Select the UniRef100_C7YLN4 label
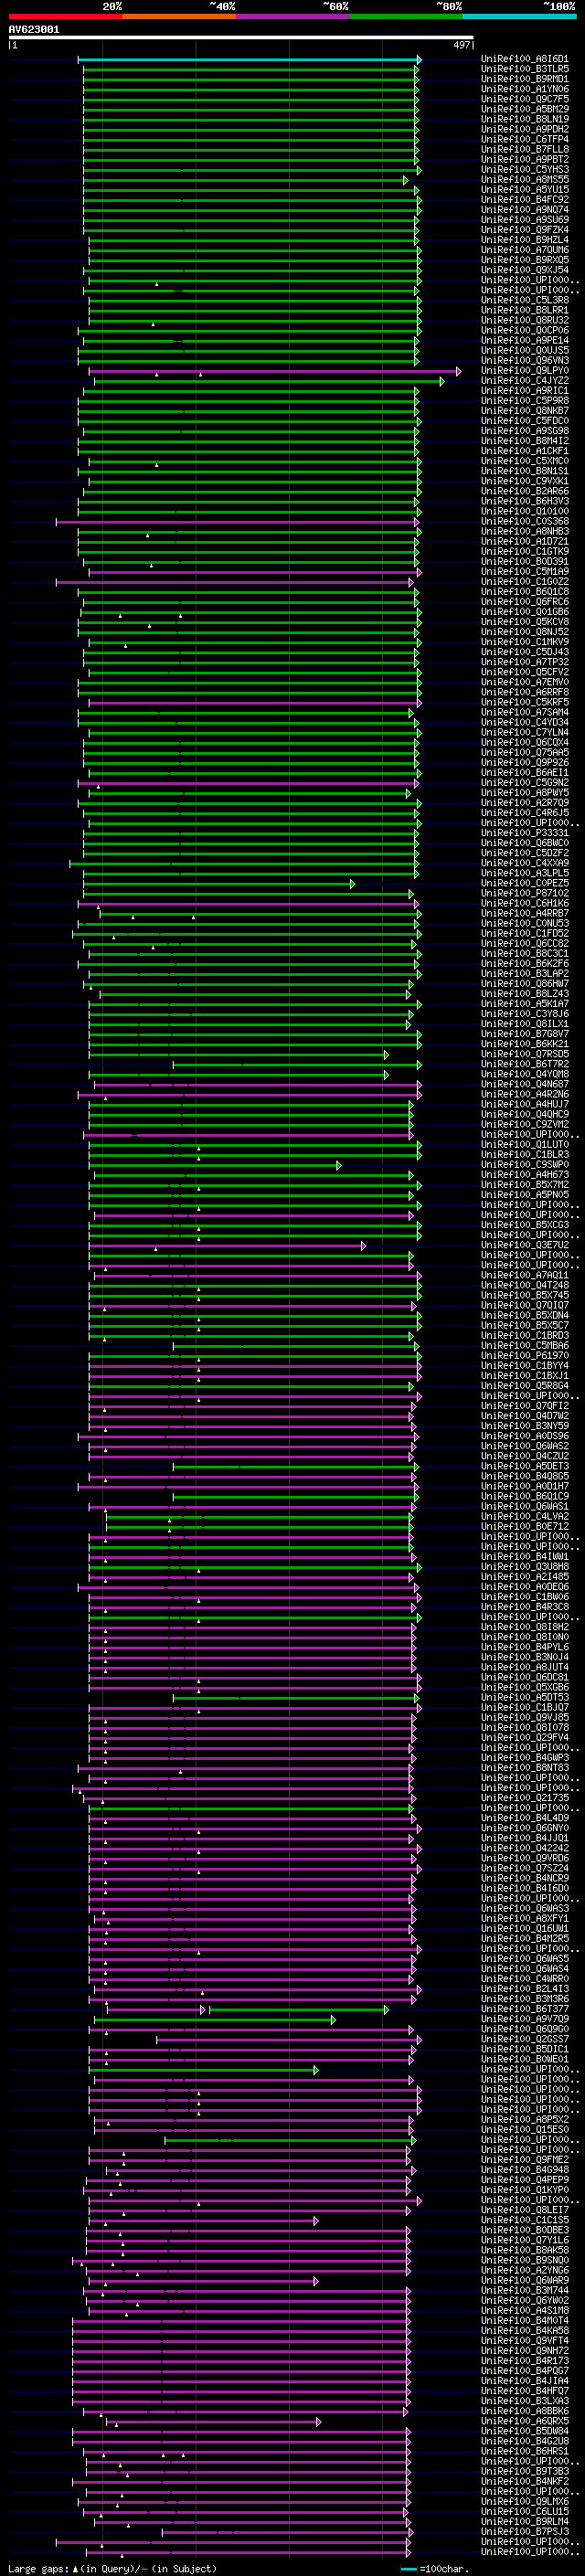 525,732
